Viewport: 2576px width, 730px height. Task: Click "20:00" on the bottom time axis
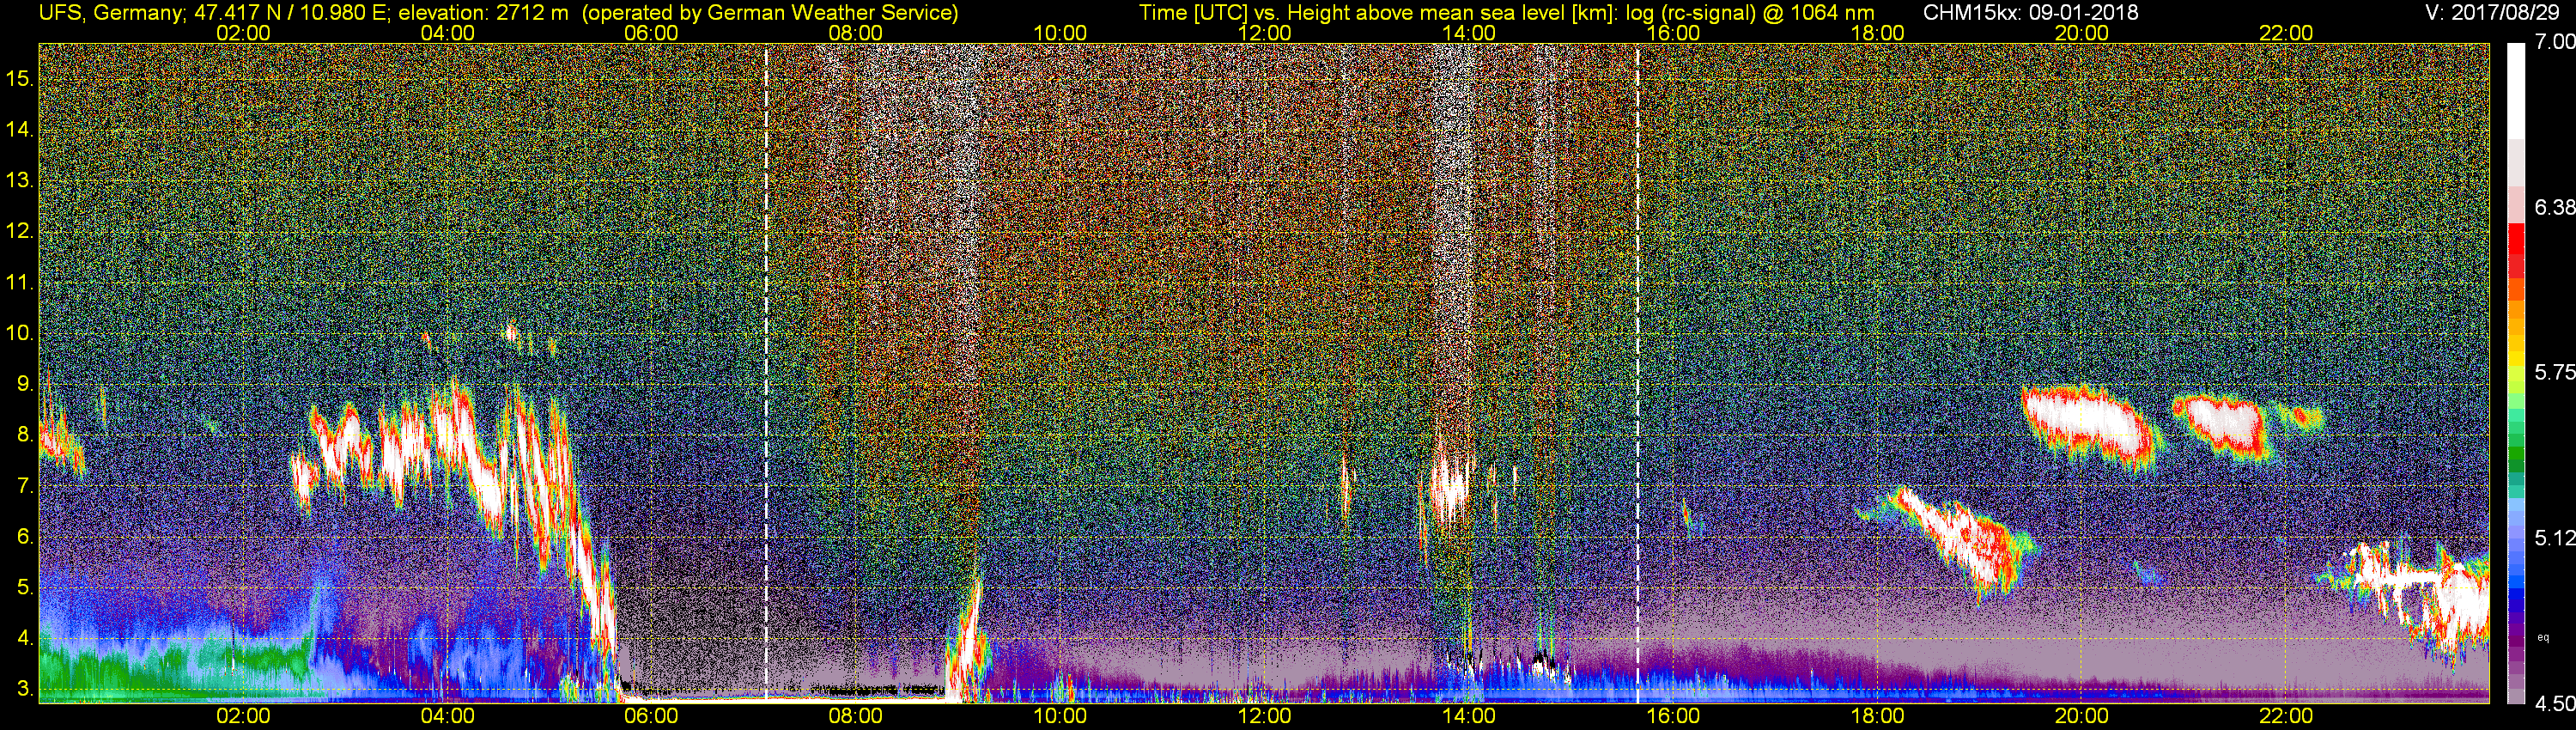[2082, 716]
